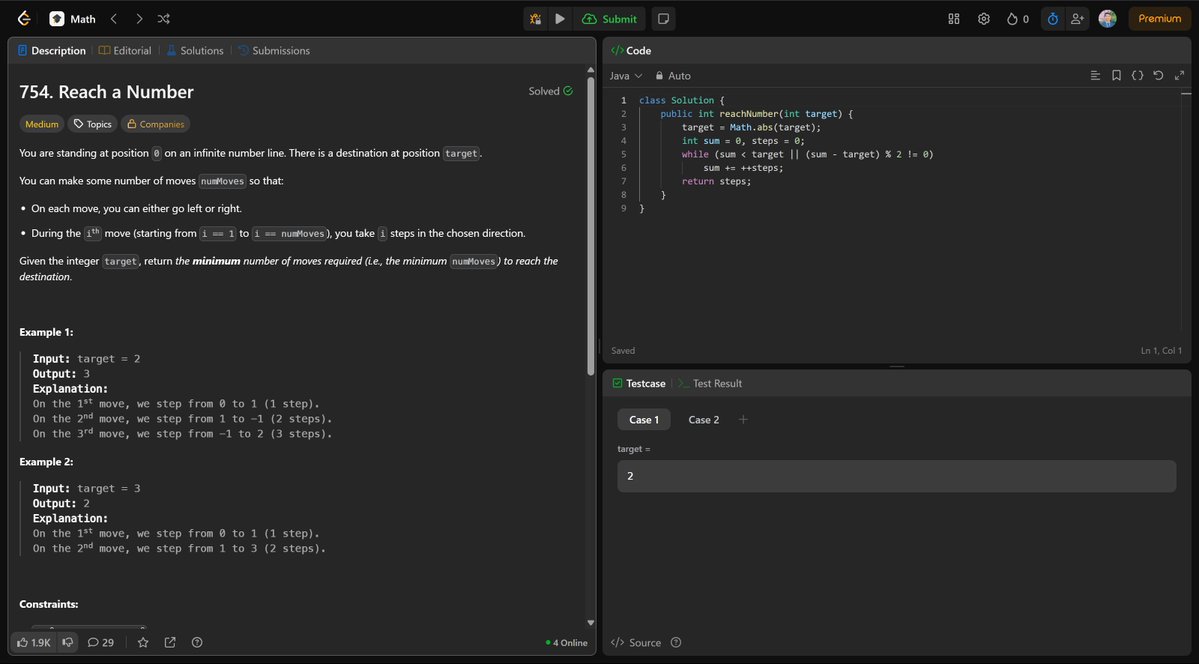Click the Example 1 heading

click(47, 332)
